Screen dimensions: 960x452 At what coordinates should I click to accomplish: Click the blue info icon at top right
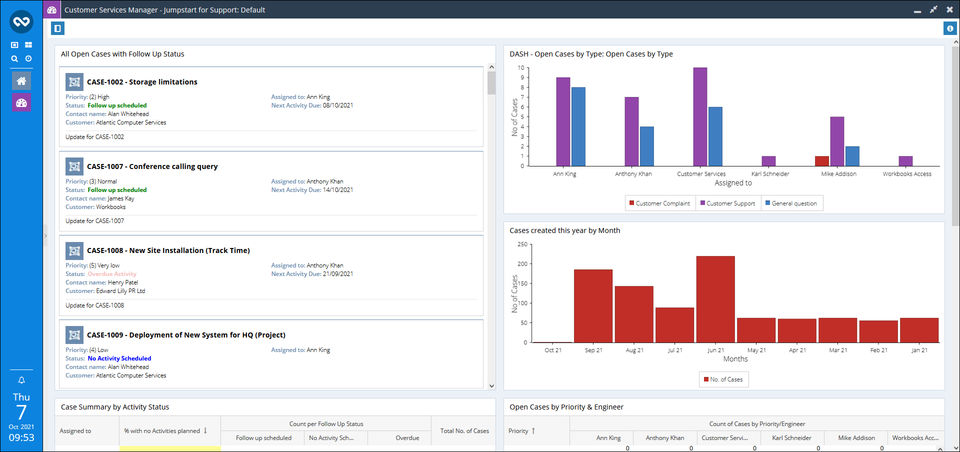[949, 28]
